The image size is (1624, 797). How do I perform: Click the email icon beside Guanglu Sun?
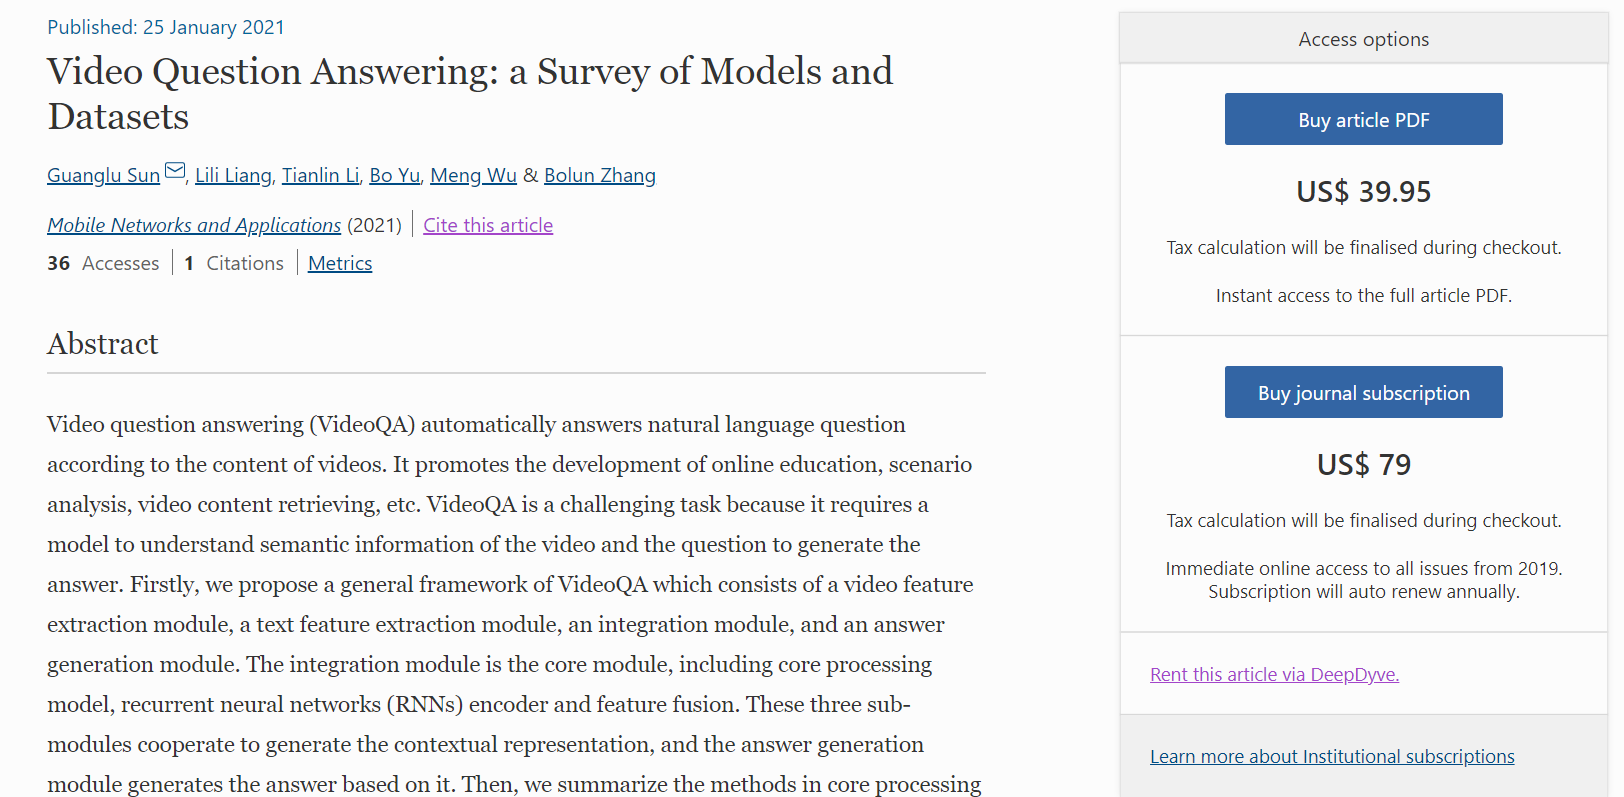(174, 171)
